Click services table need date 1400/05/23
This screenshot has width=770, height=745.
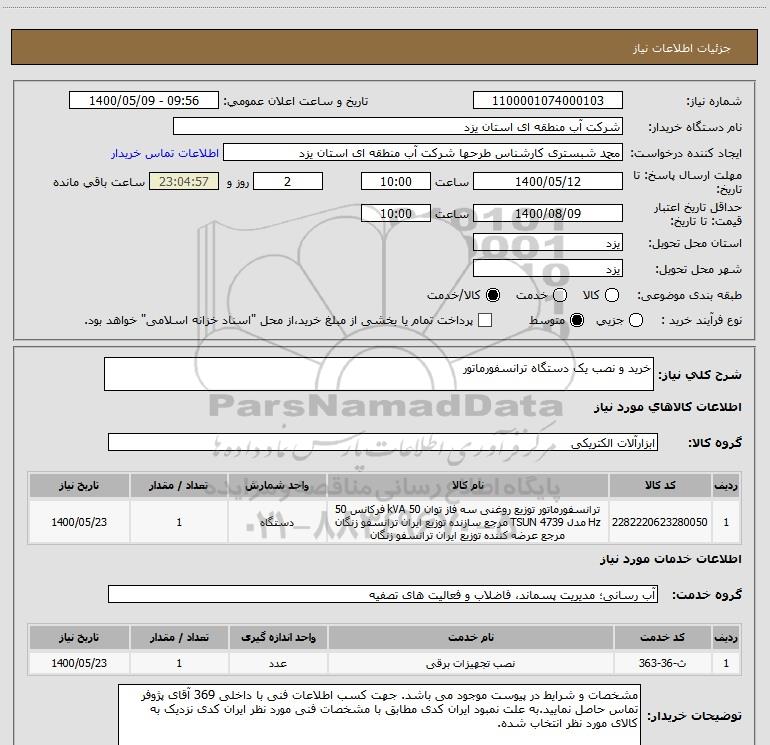pos(79,663)
